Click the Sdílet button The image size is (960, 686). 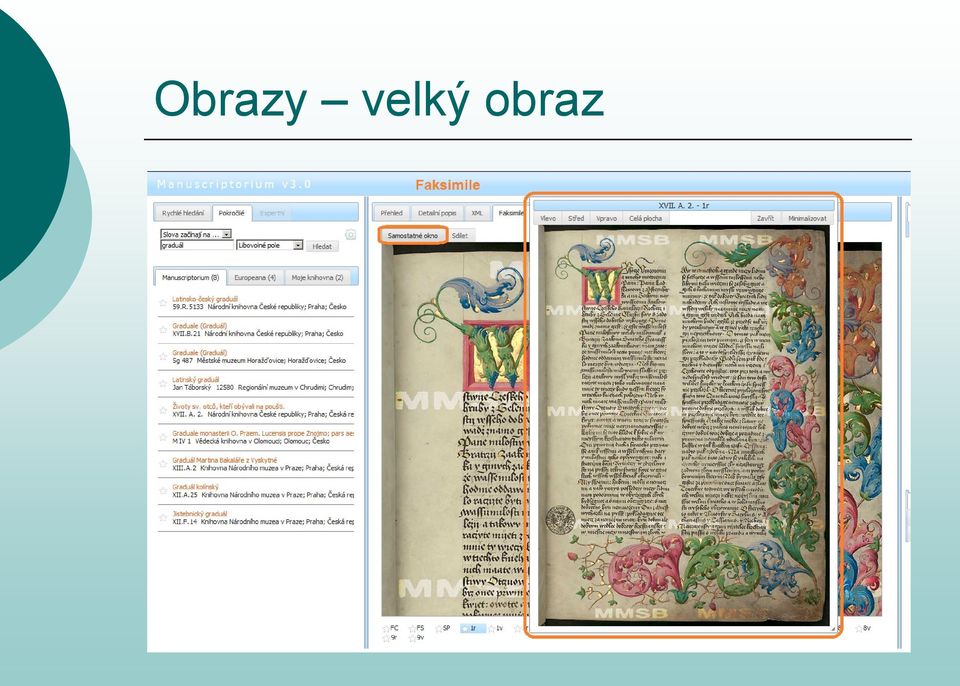click(x=460, y=236)
